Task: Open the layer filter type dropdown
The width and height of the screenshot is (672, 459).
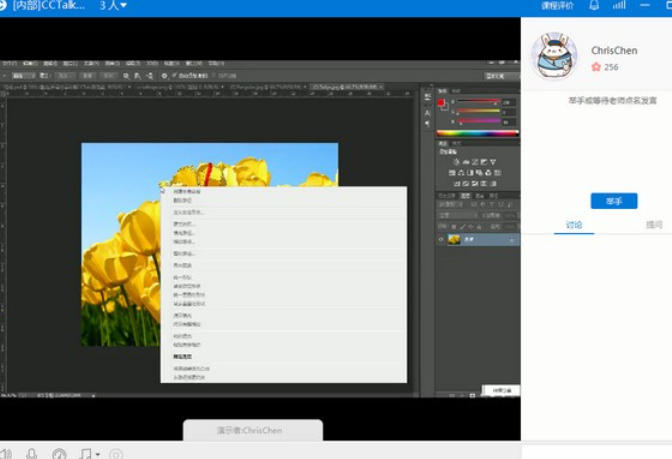Action: pyautogui.click(x=451, y=205)
